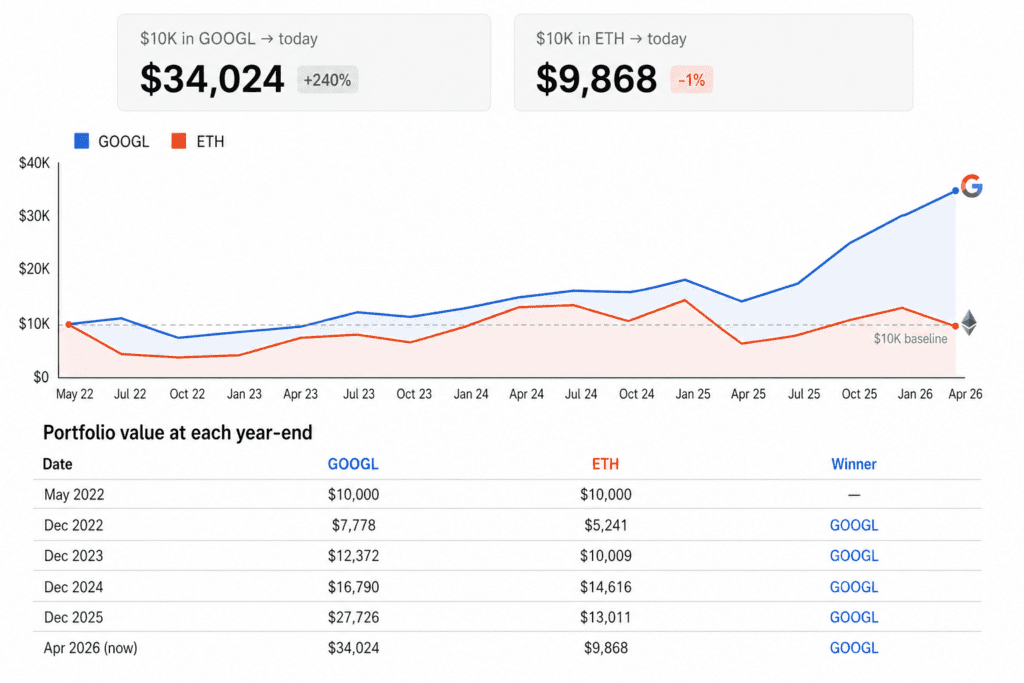Click the Ethereum diamond logo at the chart end
Image resolution: width=1024 pixels, height=683 pixels.
coord(969,323)
